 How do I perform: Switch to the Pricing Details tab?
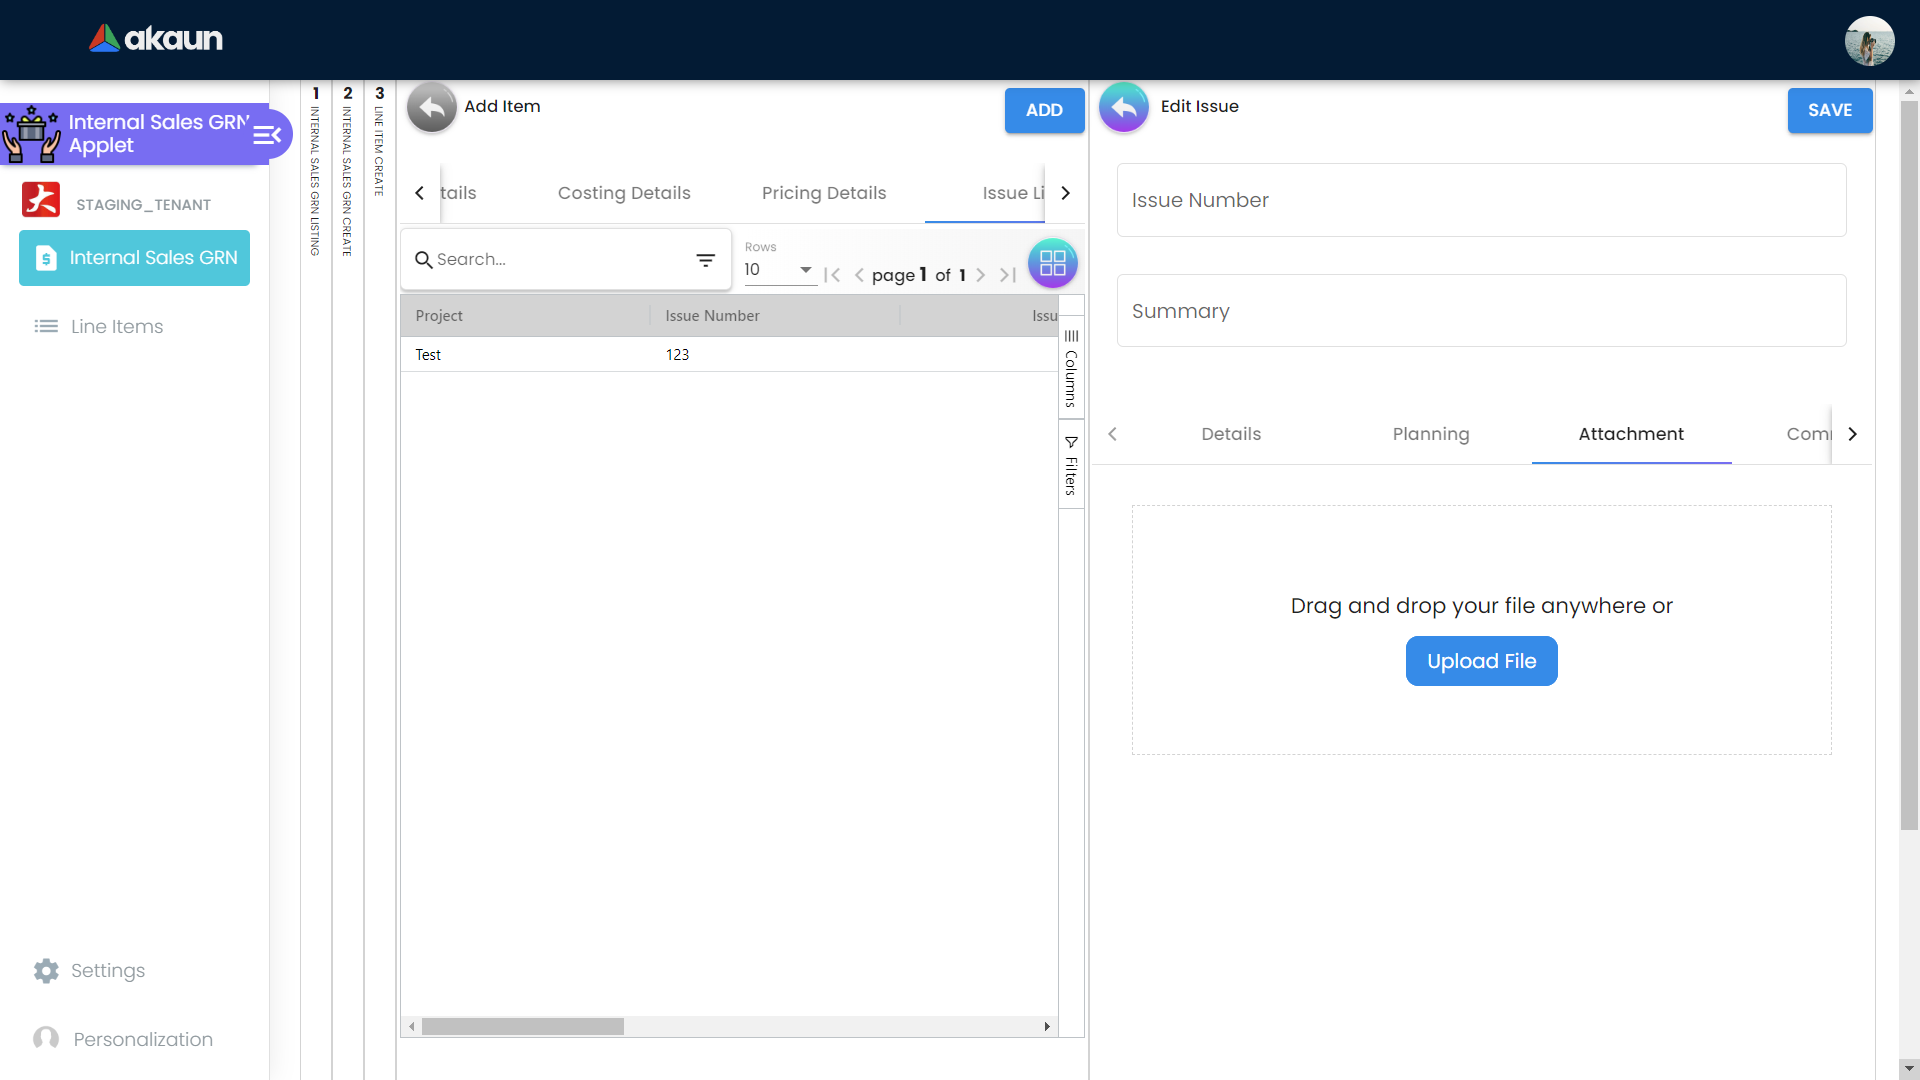(823, 193)
